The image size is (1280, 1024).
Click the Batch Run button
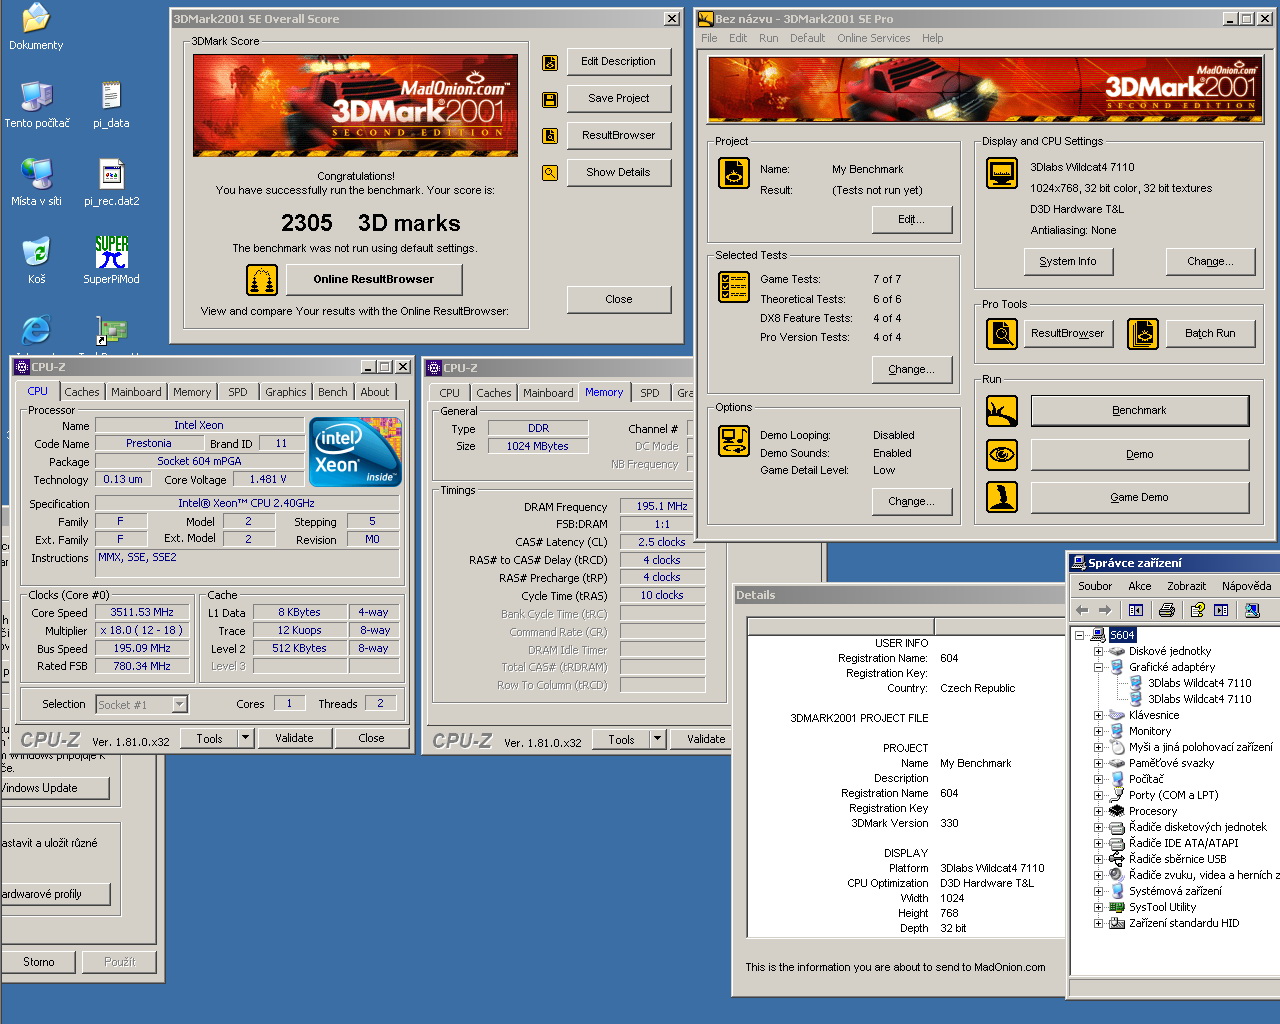tap(1210, 333)
